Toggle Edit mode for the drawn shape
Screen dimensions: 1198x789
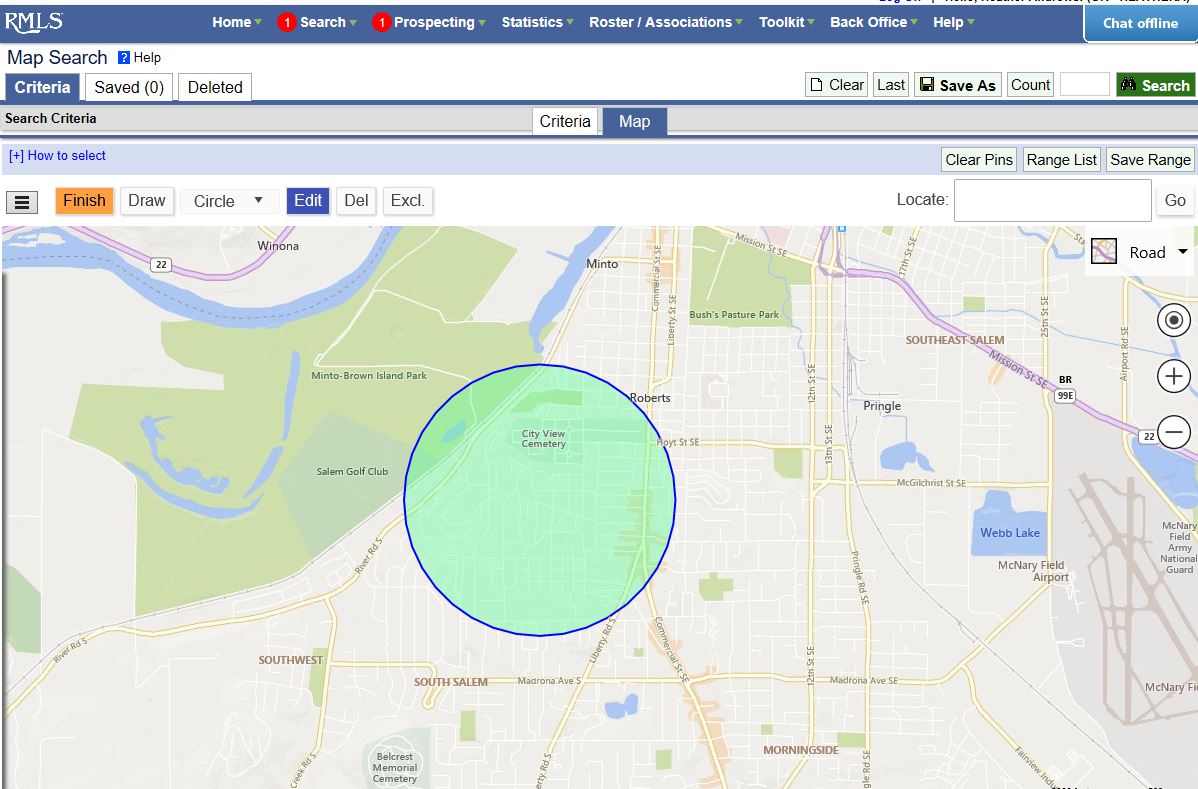click(x=307, y=200)
